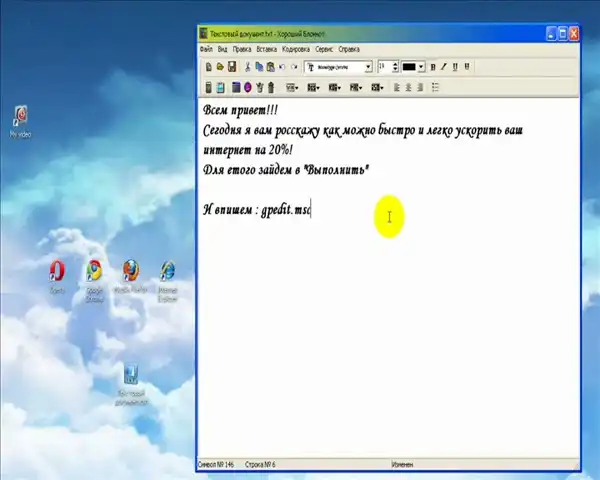Click the dark calculator-like icon in the second toolbar
Image resolution: width=600 pixels, height=480 pixels.
[x=208, y=87]
